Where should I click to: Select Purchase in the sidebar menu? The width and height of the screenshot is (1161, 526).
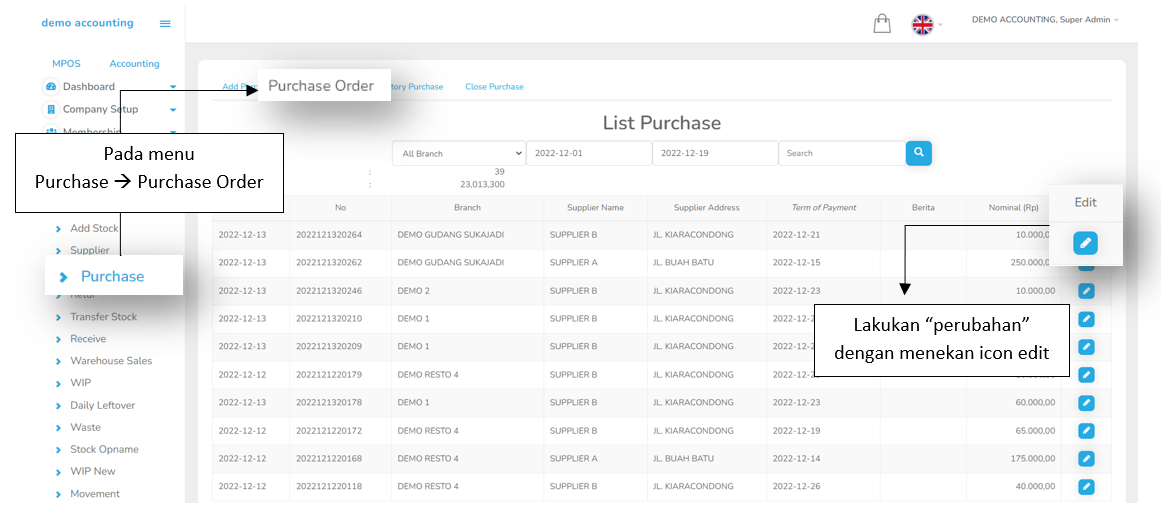112,276
